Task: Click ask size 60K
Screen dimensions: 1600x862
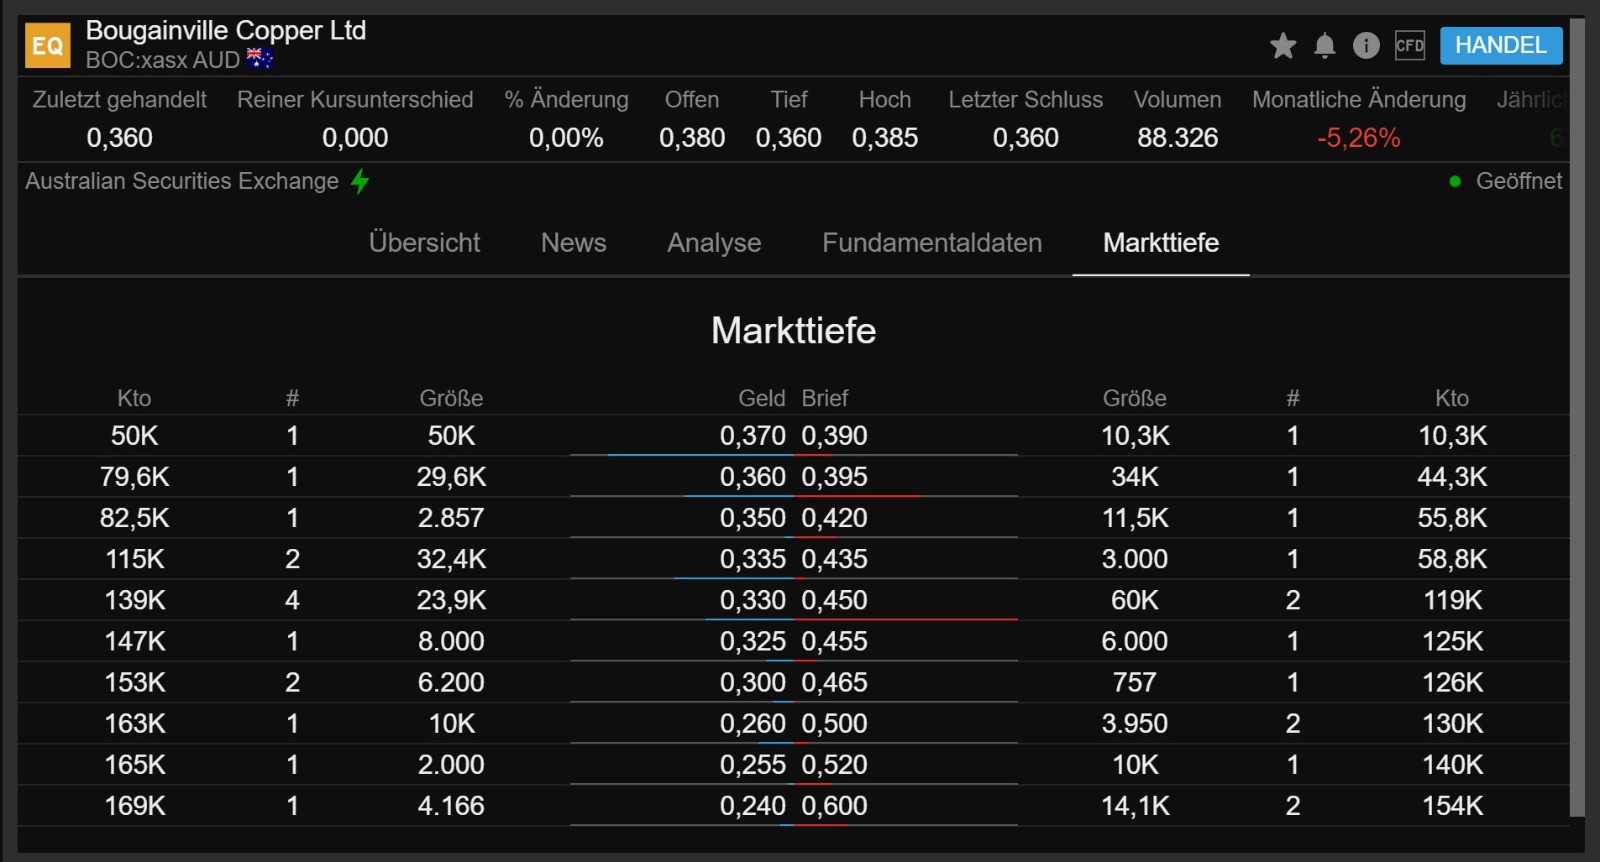Action: click(1135, 600)
